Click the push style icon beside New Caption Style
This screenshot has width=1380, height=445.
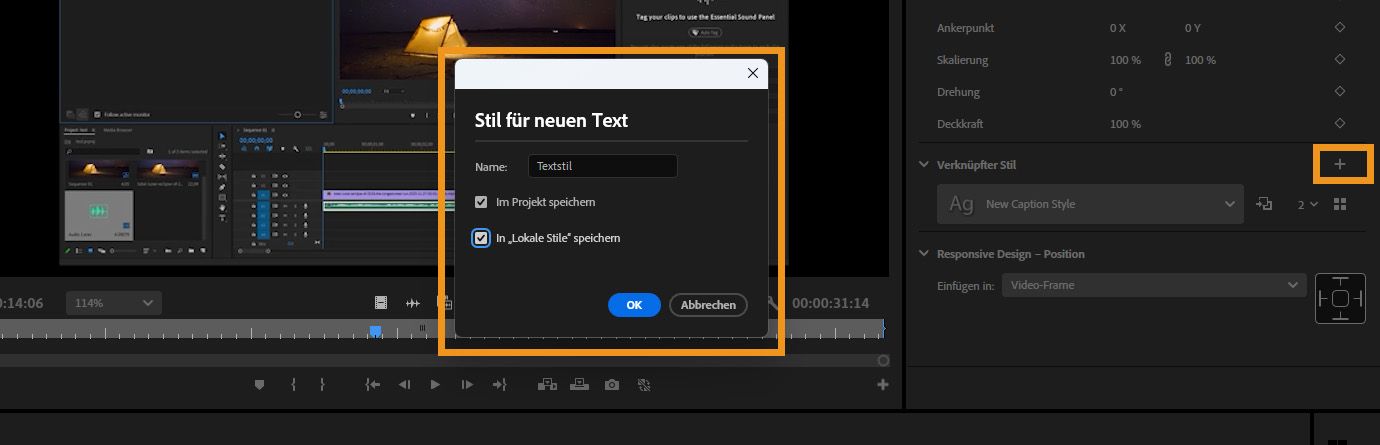(1264, 204)
